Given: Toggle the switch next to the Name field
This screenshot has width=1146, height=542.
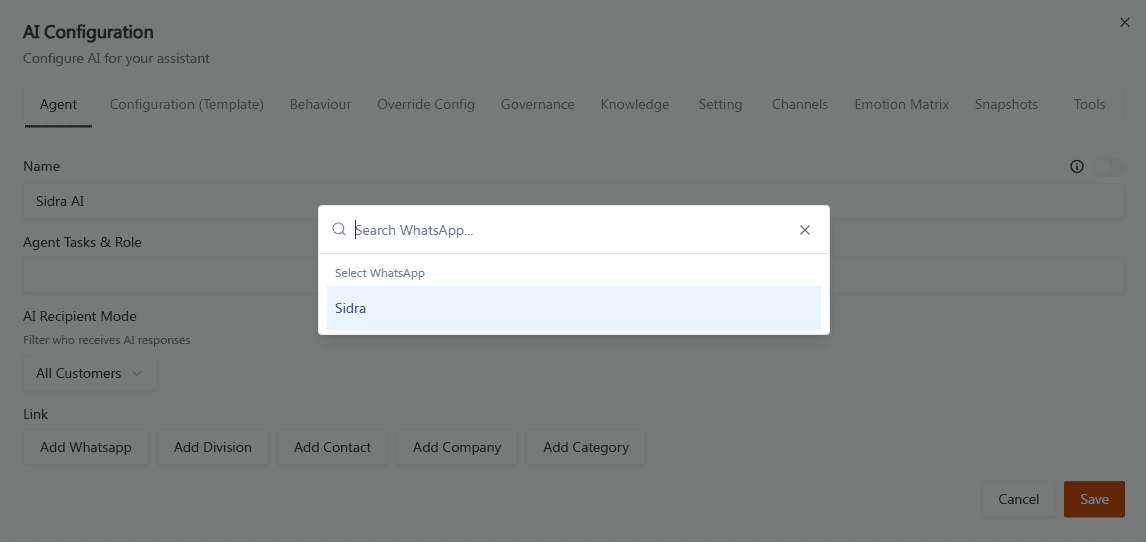Looking at the screenshot, I should 1109,167.
